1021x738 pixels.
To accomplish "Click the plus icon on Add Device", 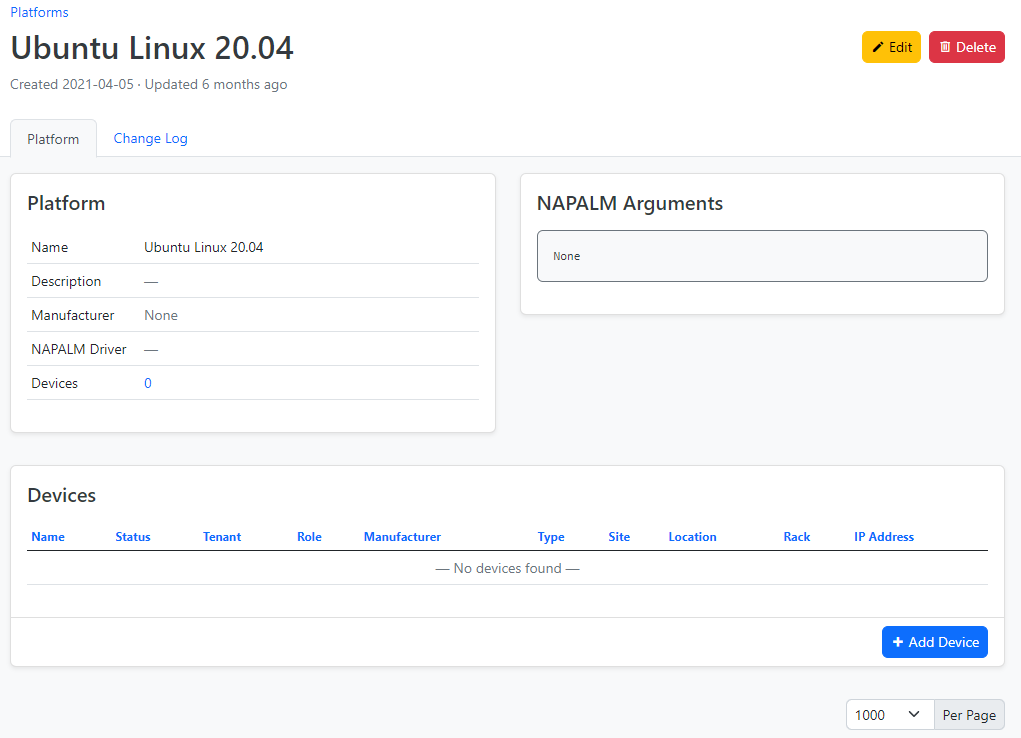I will coord(898,642).
